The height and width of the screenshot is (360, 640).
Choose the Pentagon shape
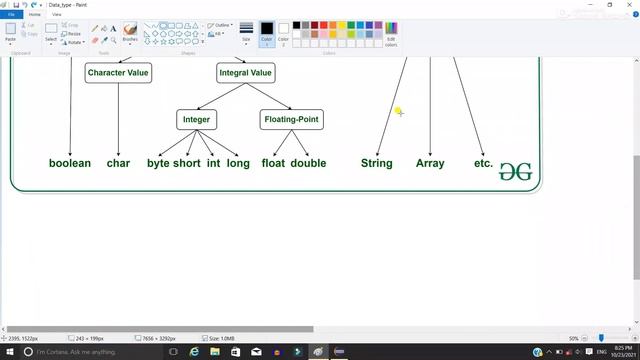point(163,33)
